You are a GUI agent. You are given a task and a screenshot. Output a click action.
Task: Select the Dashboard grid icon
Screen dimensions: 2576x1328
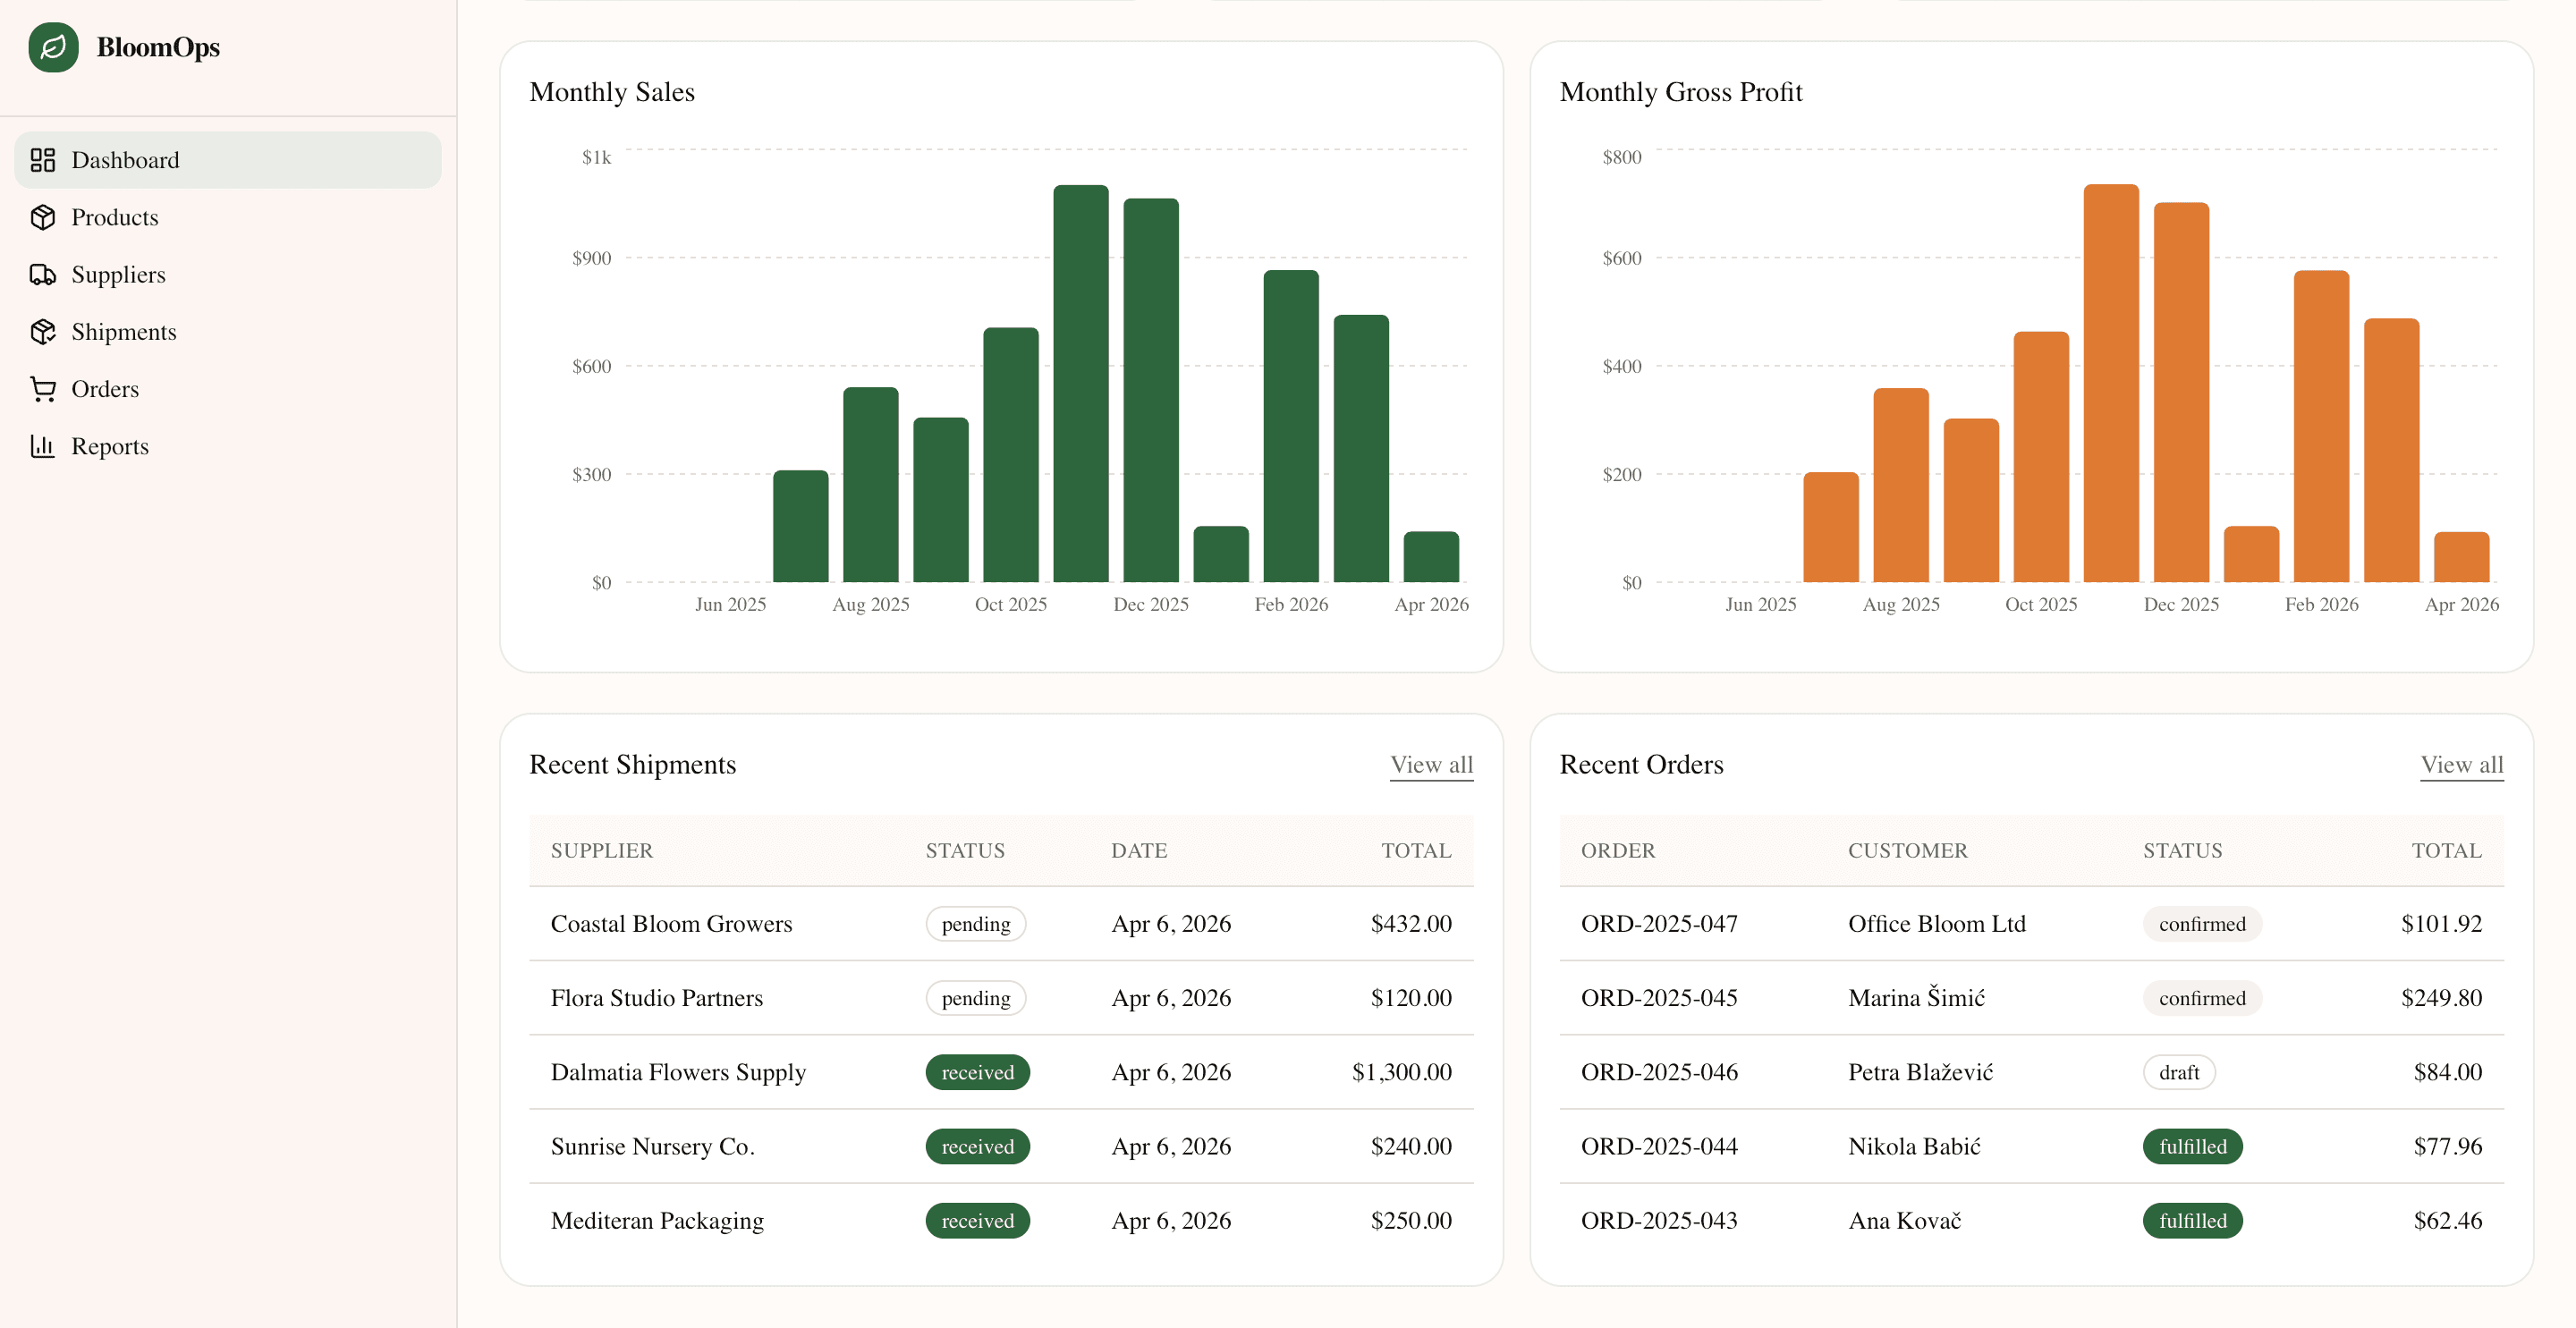tap(44, 159)
